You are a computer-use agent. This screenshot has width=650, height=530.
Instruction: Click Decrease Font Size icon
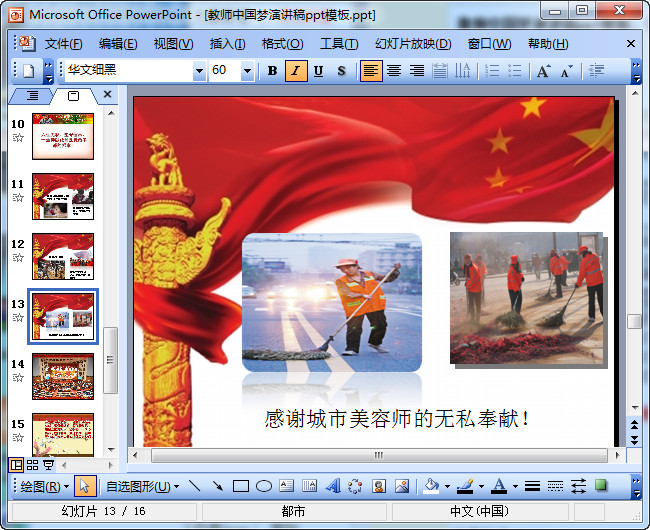[x=566, y=71]
